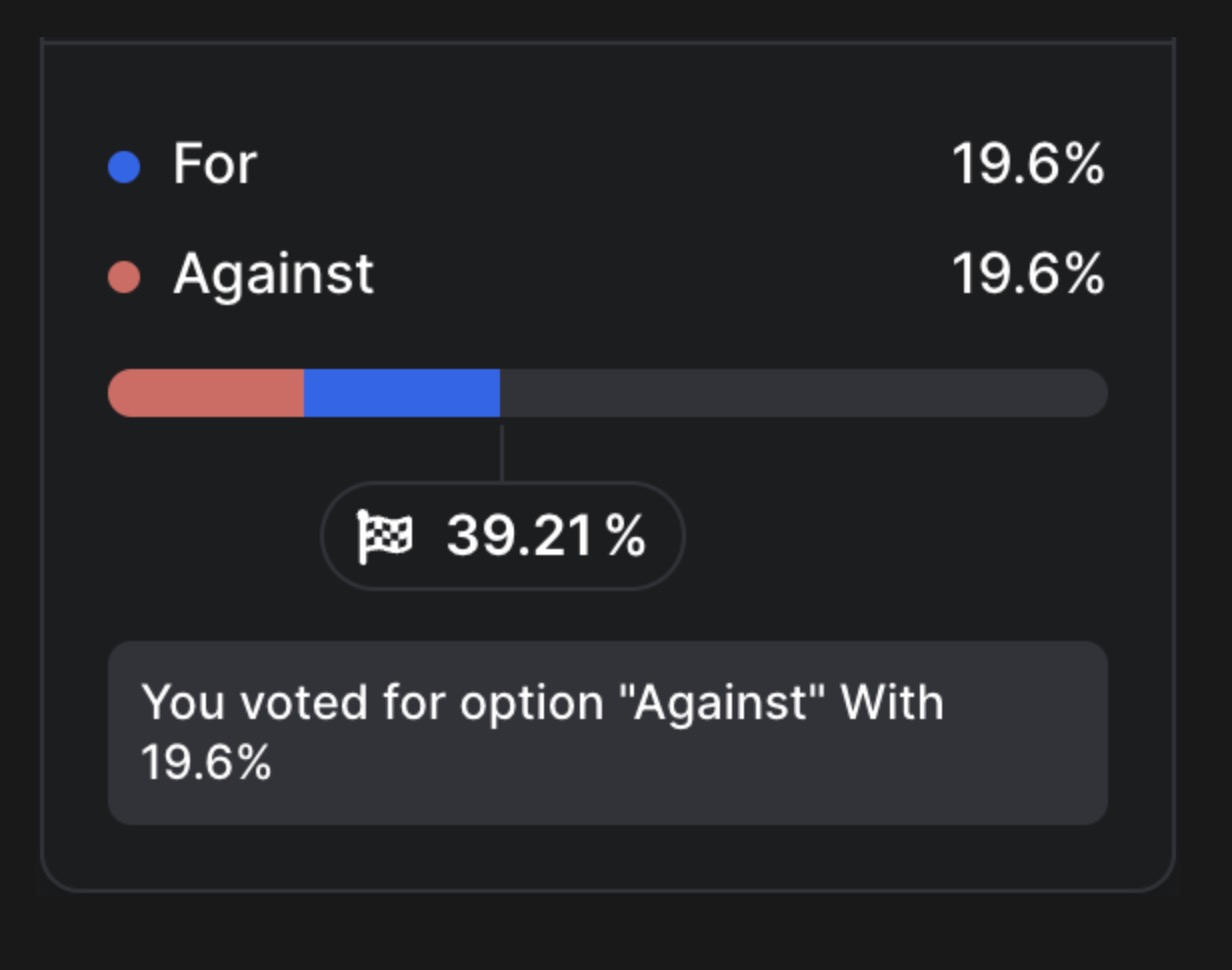The image size is (1232, 970).
Task: Click the voted Against confirmation message box
Action: point(610,730)
